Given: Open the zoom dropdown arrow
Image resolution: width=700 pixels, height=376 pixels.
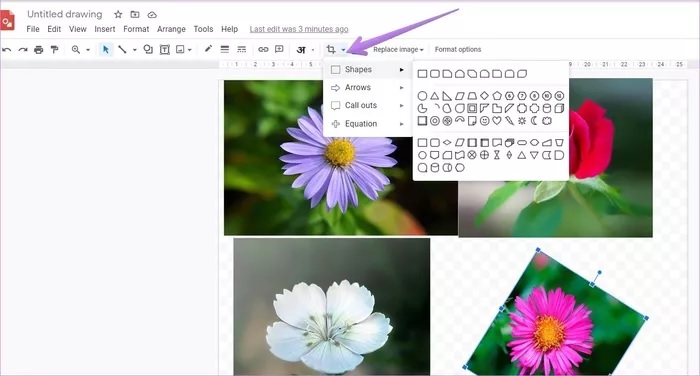Looking at the screenshot, I should point(88,50).
